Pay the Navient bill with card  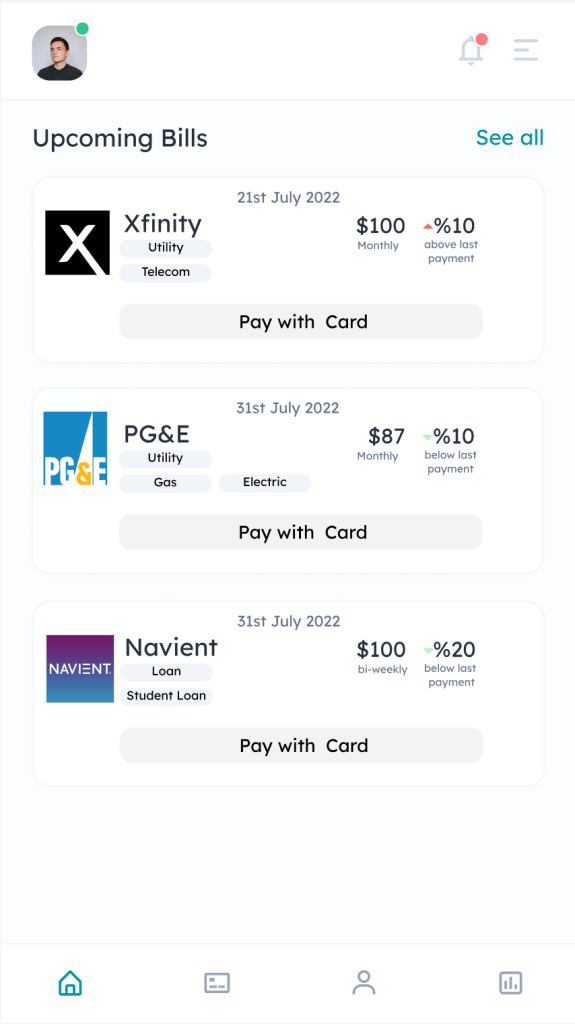pos(302,745)
